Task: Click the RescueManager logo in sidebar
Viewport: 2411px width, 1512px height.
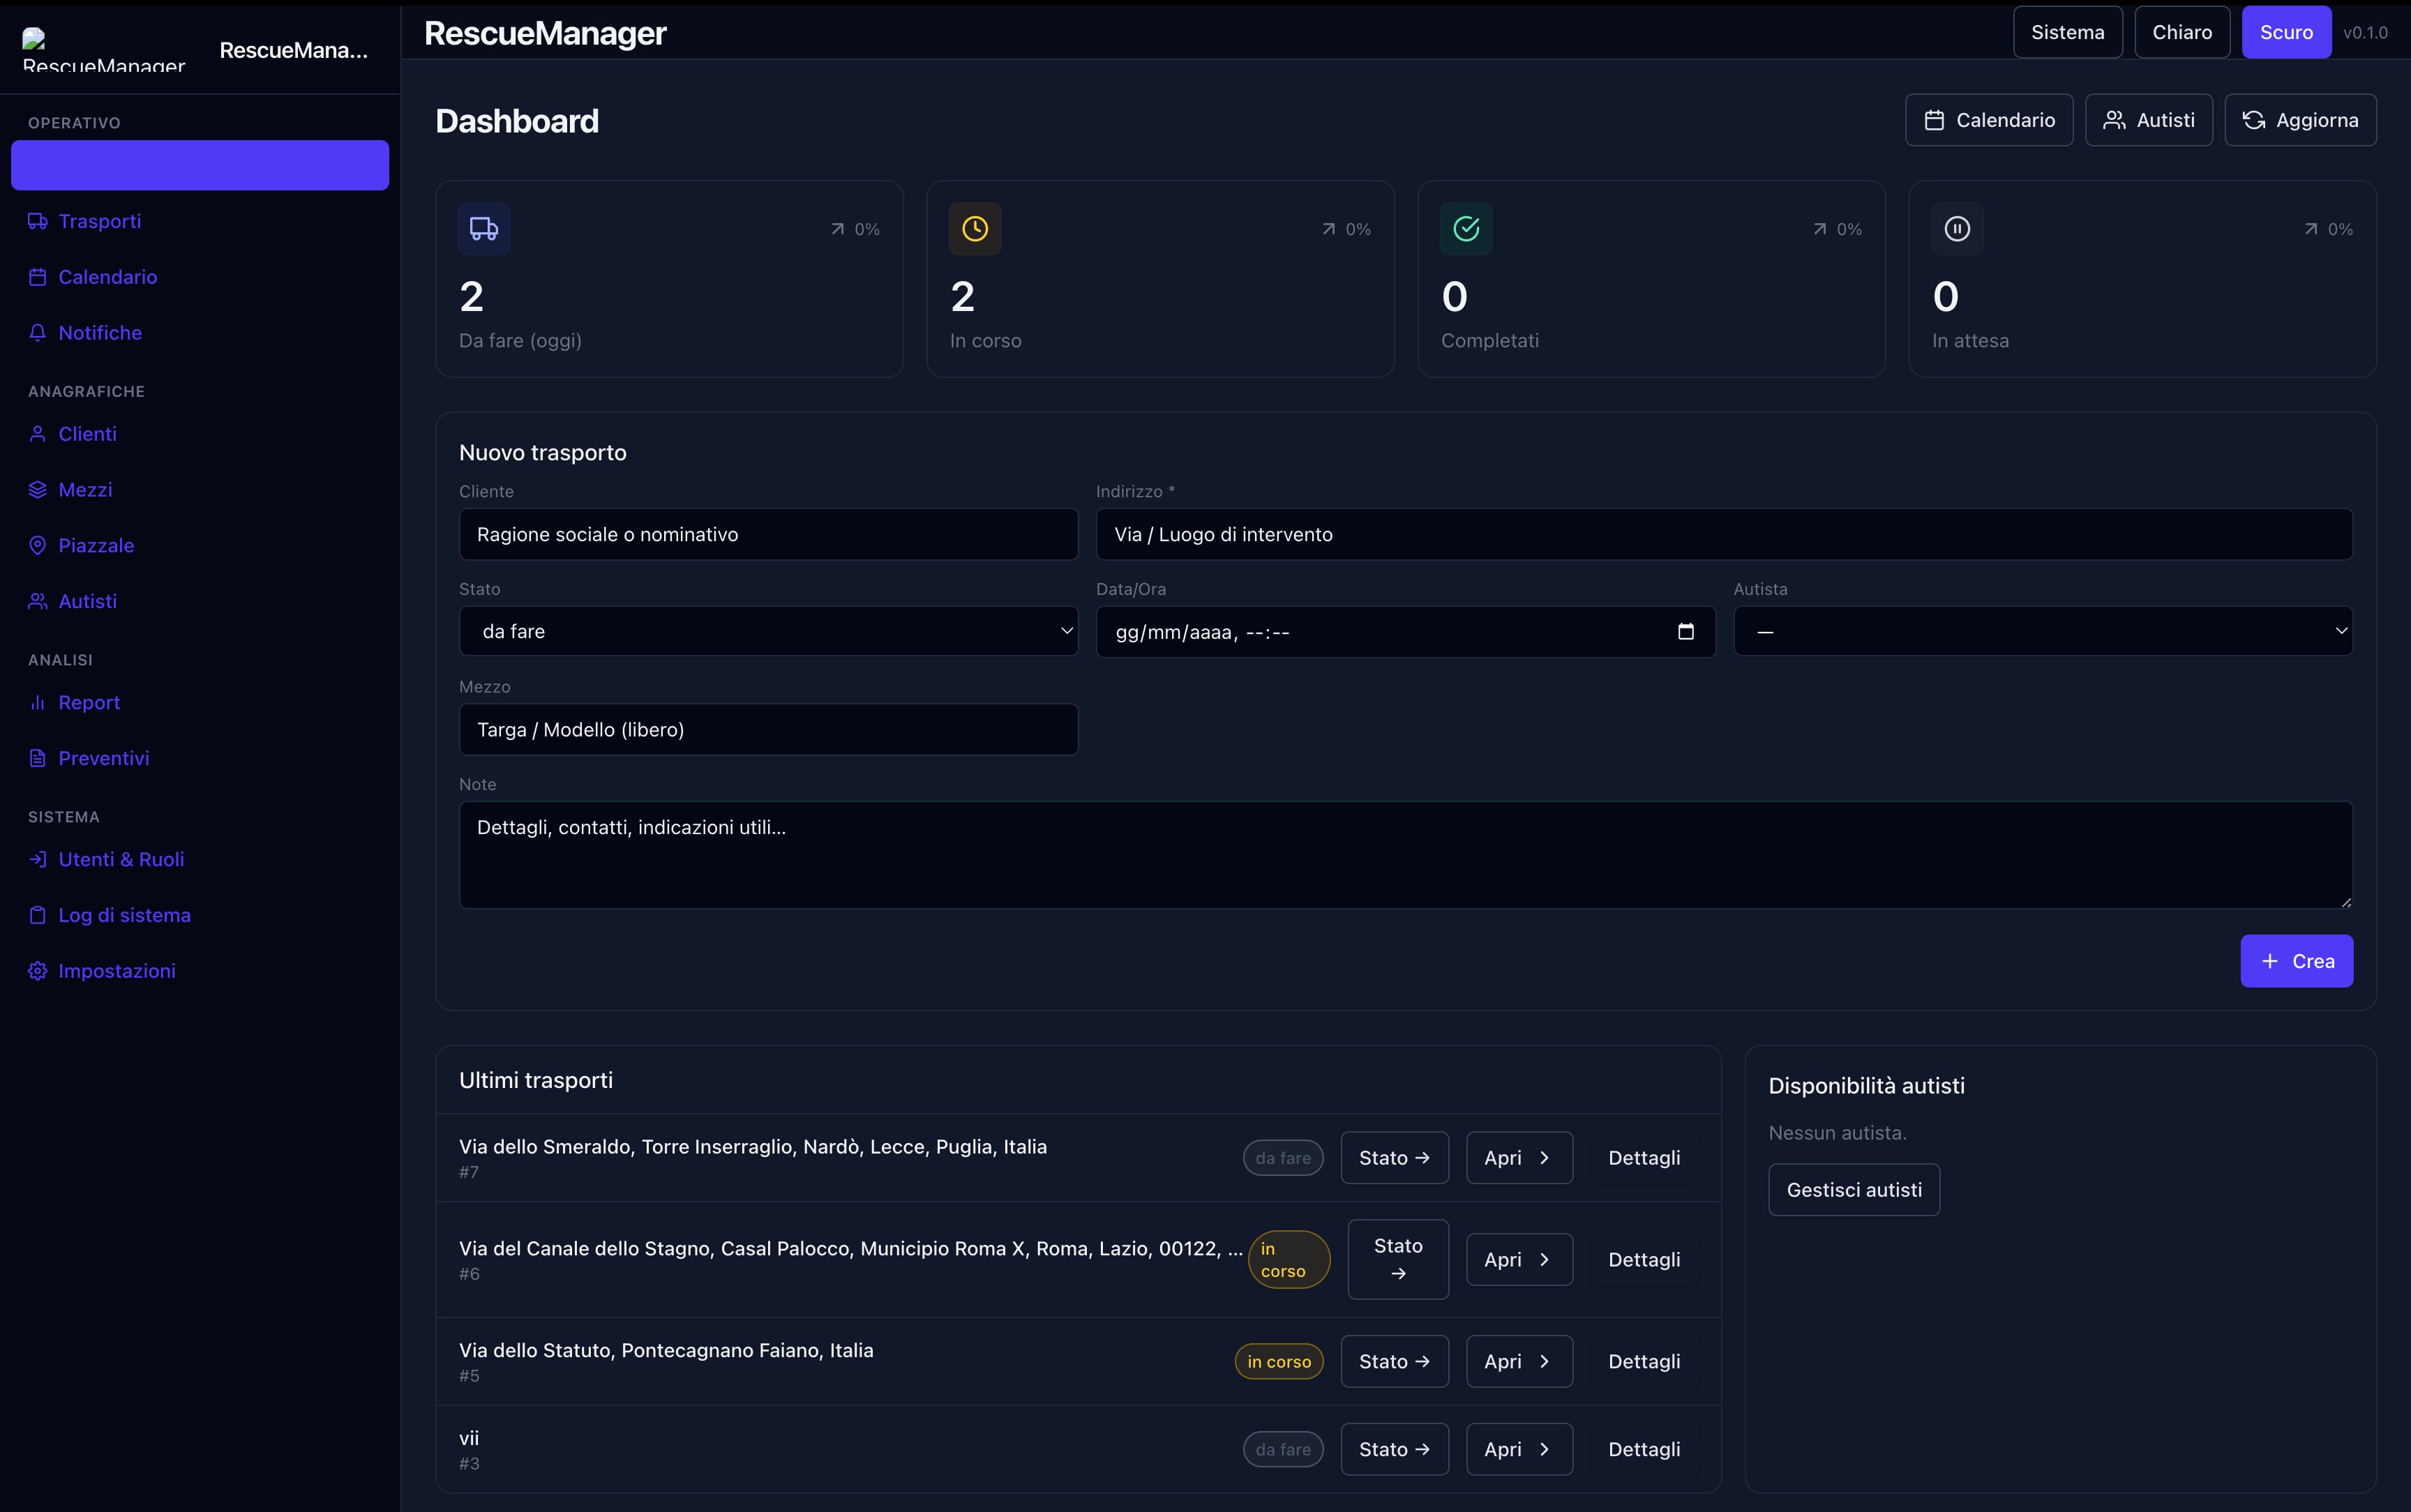Action: click(103, 50)
